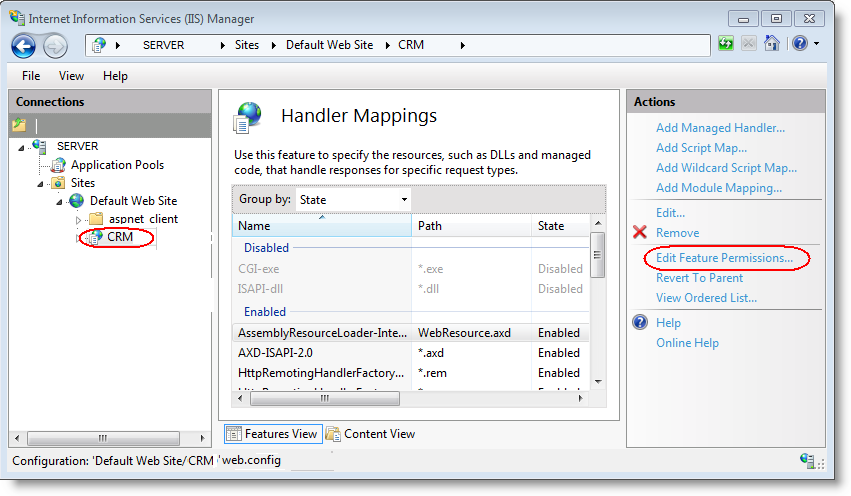
Task: Click the connect icon in the Connections toolbar
Action: pos(19,125)
